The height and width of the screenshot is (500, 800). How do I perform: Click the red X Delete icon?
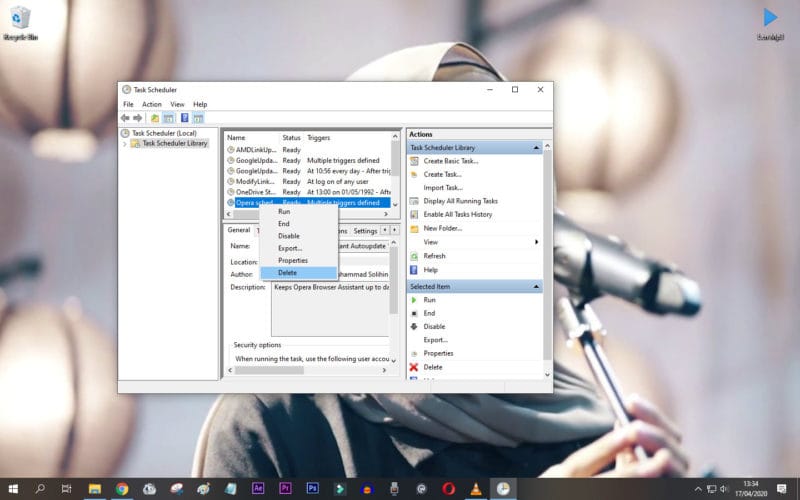(x=414, y=367)
